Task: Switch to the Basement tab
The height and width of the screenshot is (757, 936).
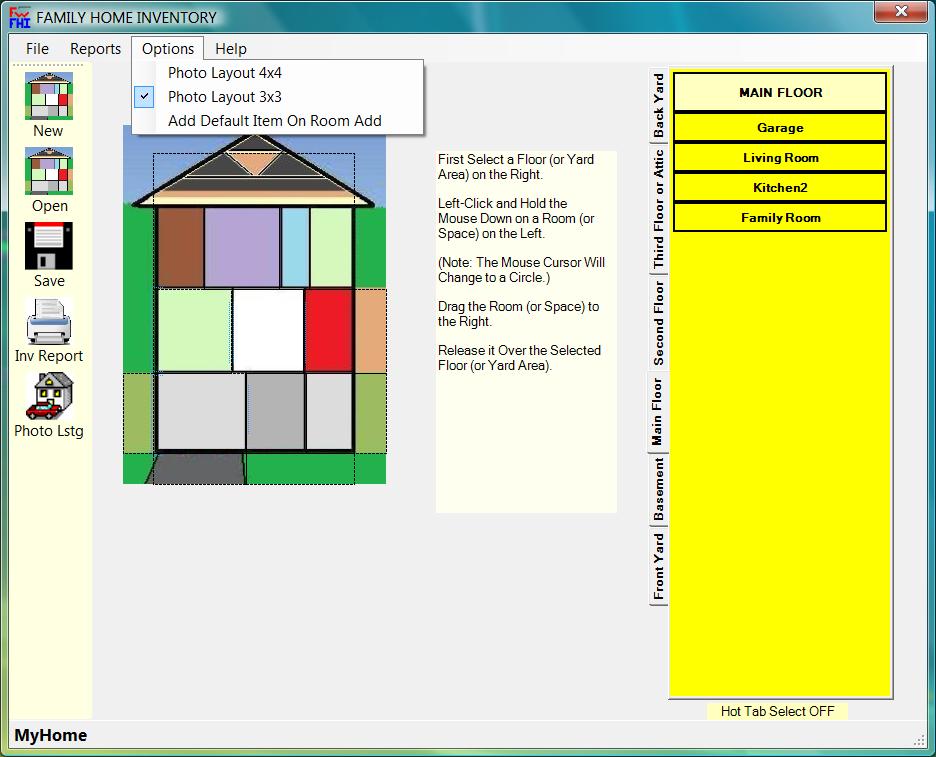Action: tap(658, 489)
